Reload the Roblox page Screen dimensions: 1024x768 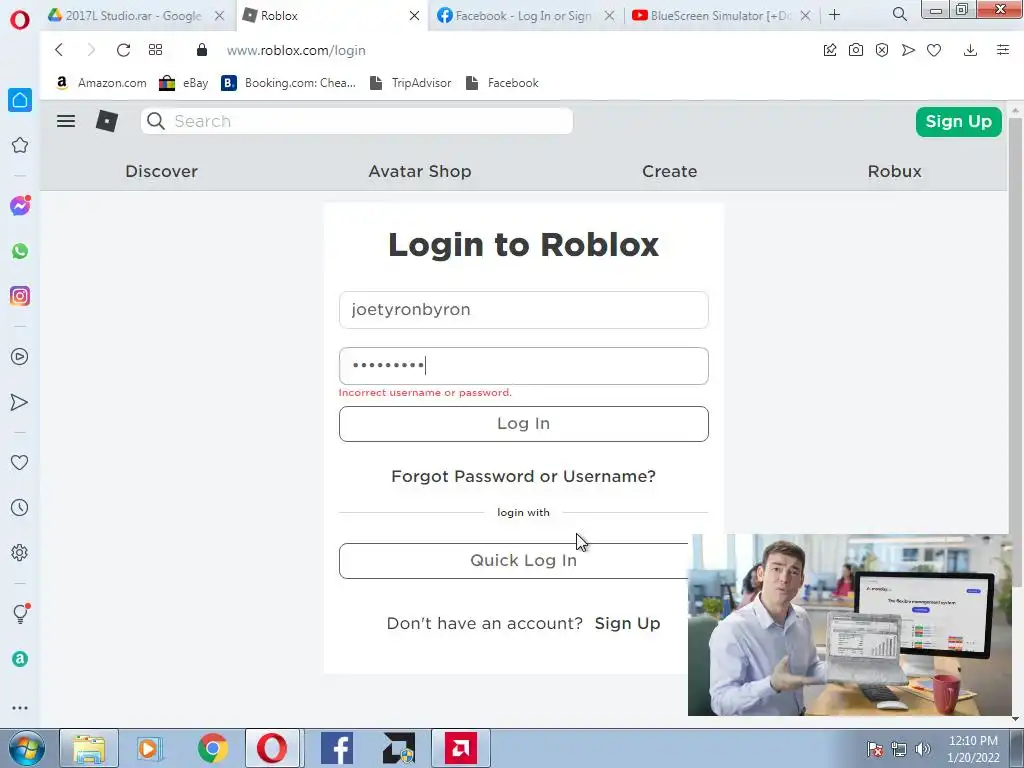(x=123, y=50)
